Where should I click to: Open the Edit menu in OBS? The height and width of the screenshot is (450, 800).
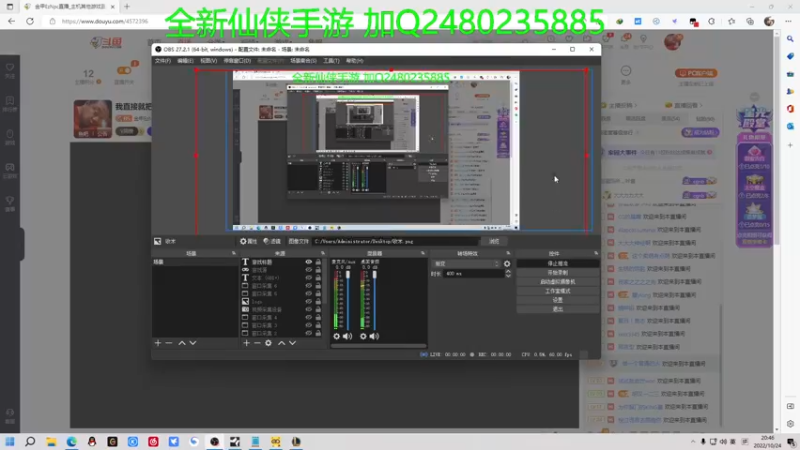[185, 61]
